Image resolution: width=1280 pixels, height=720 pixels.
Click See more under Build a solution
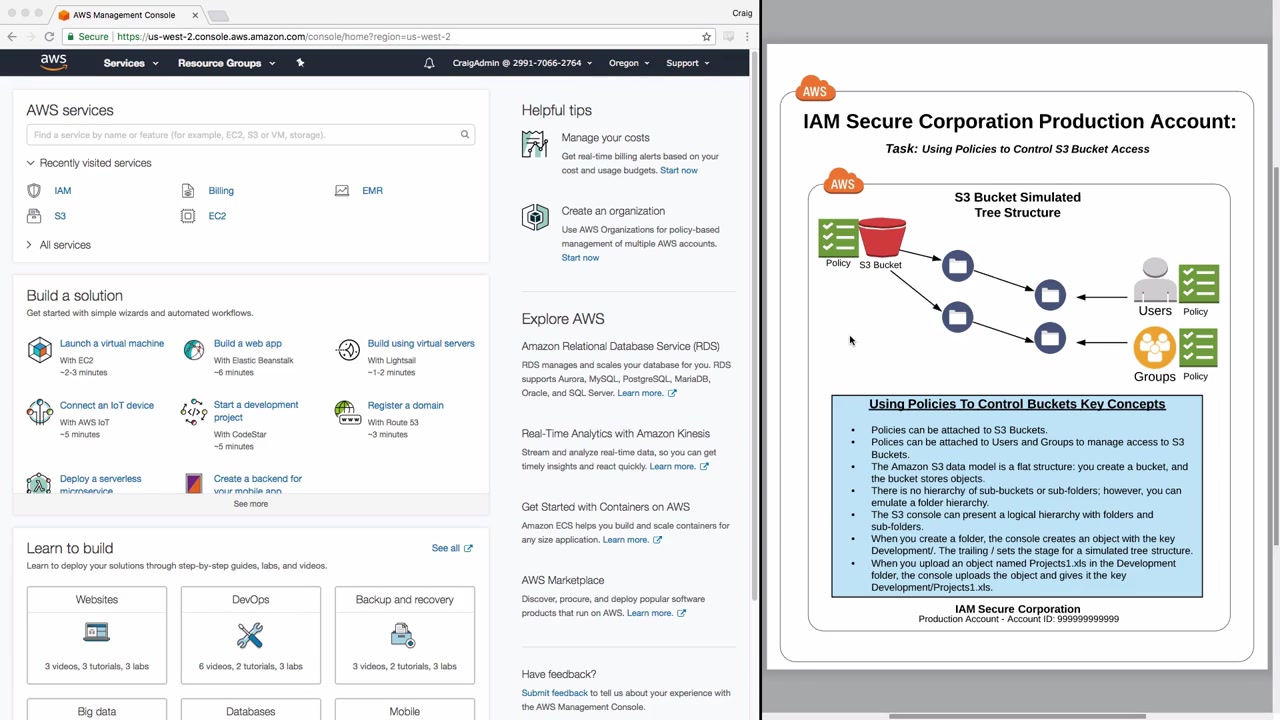[251, 504]
